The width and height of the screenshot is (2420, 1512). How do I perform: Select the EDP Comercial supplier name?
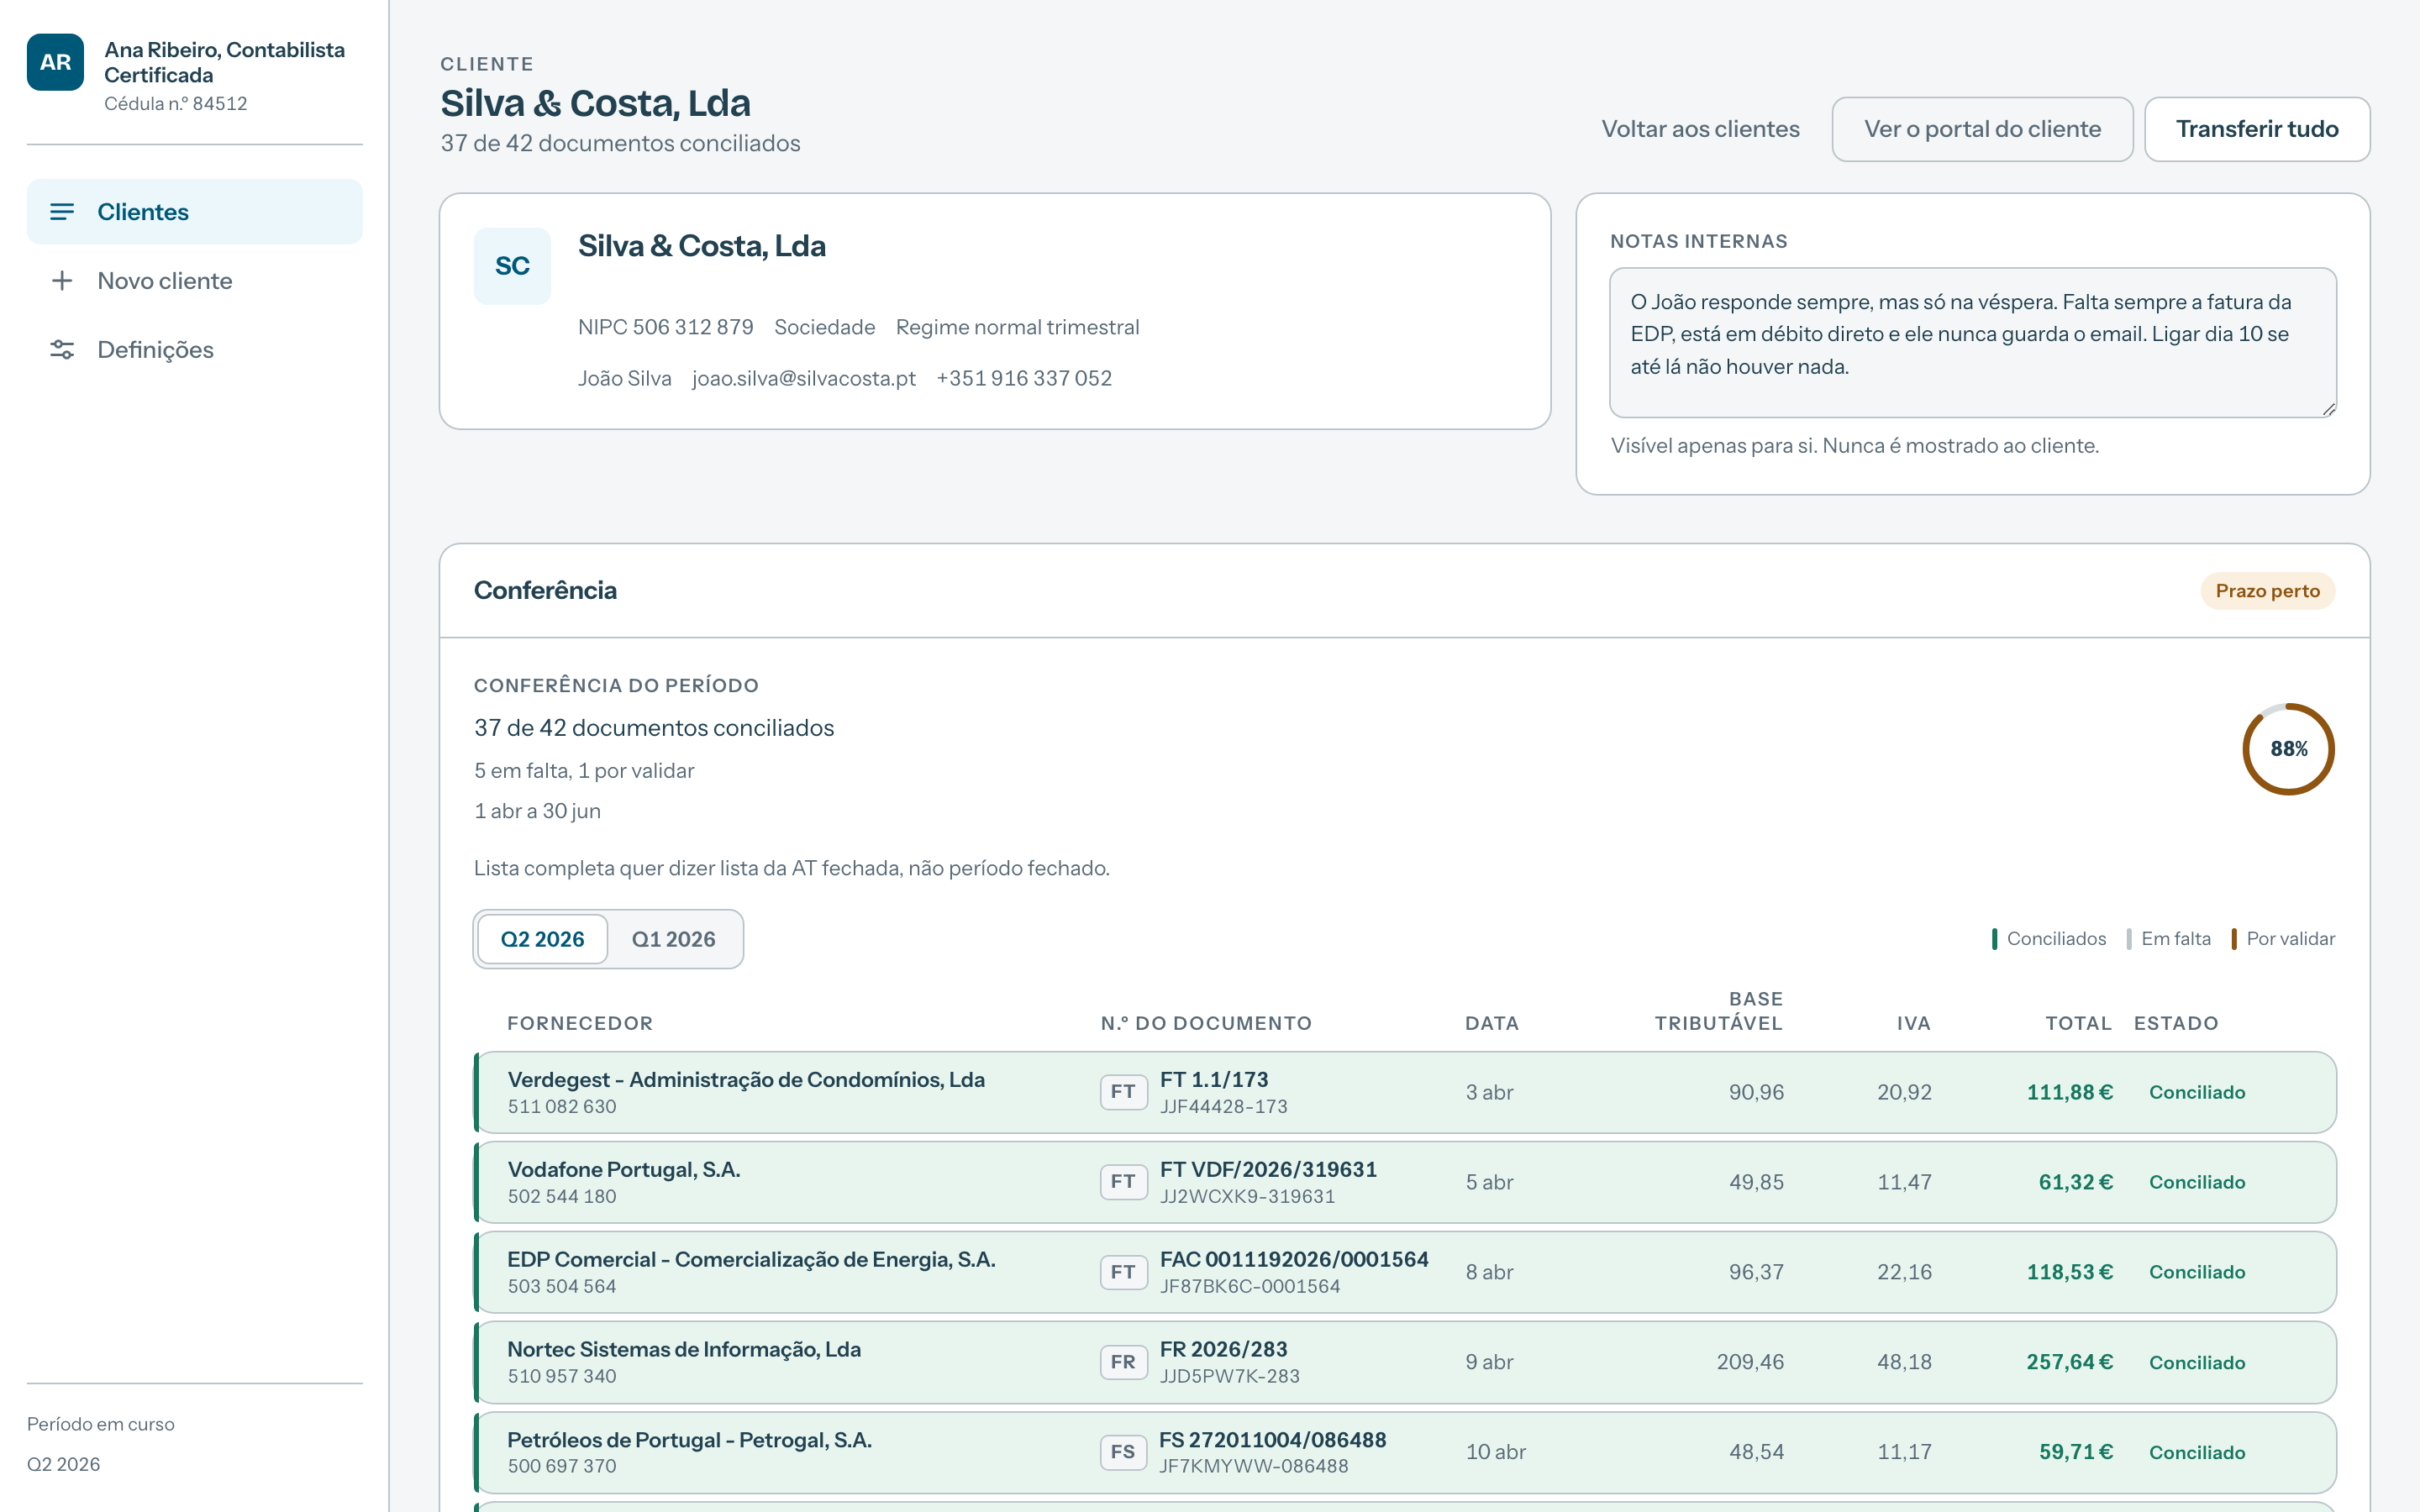coord(751,1260)
